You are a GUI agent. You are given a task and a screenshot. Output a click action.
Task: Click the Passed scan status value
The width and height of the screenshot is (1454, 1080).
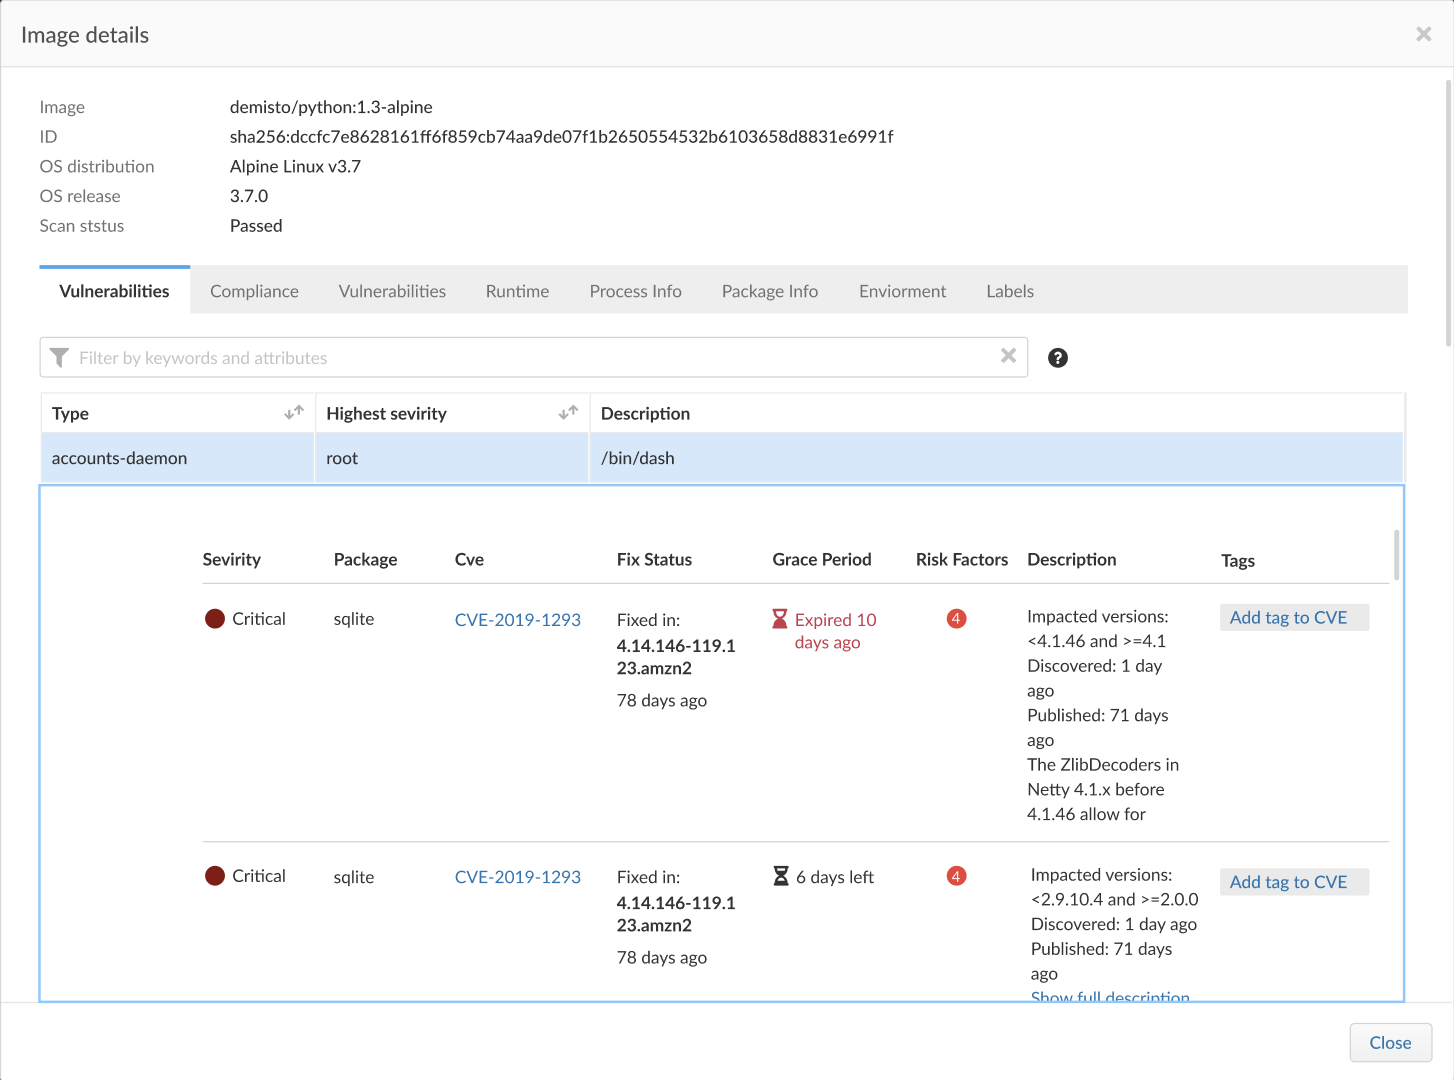tap(256, 226)
